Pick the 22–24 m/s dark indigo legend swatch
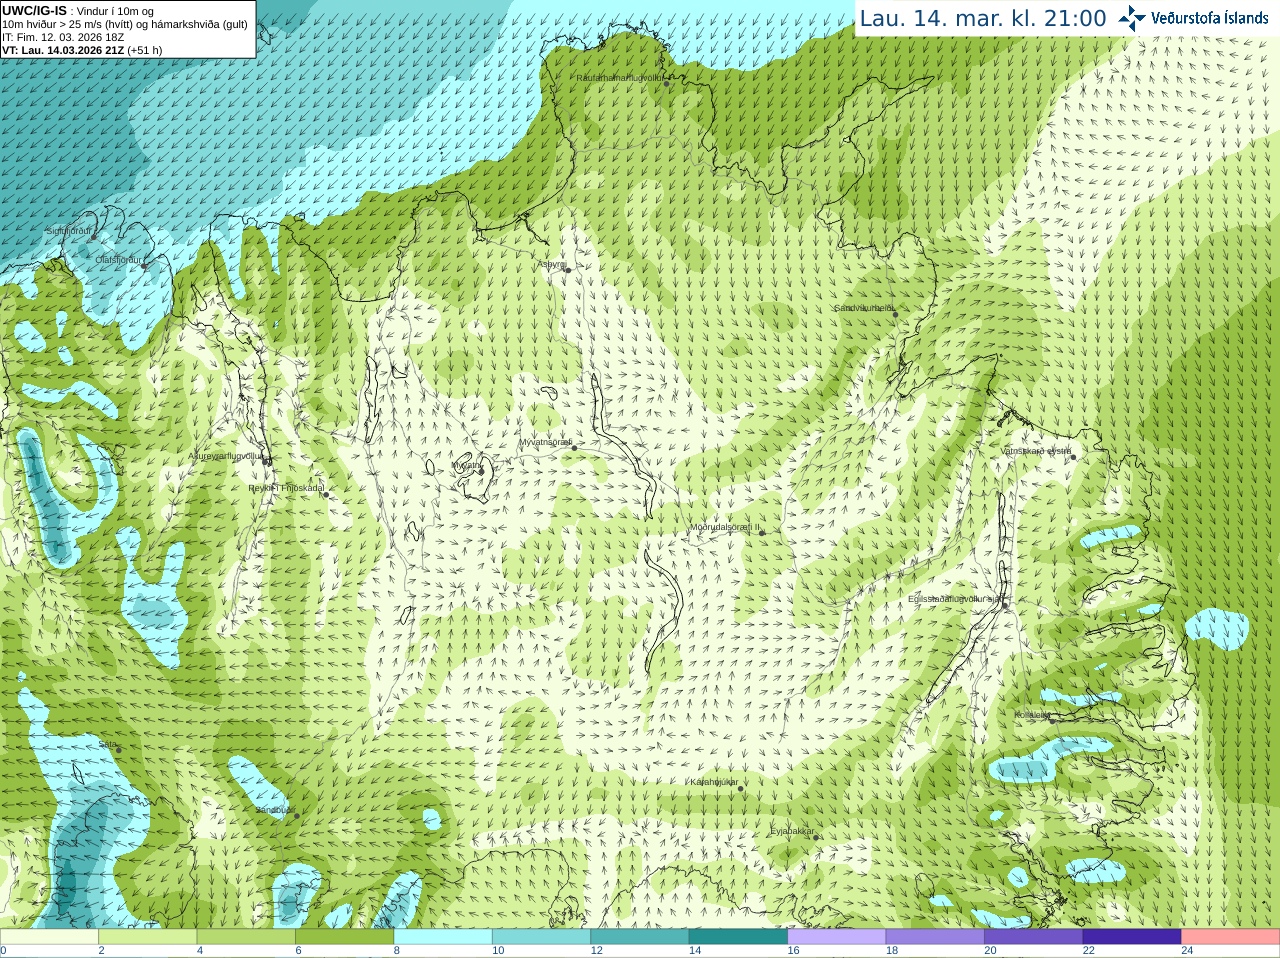1280x958 pixels. tap(1132, 937)
